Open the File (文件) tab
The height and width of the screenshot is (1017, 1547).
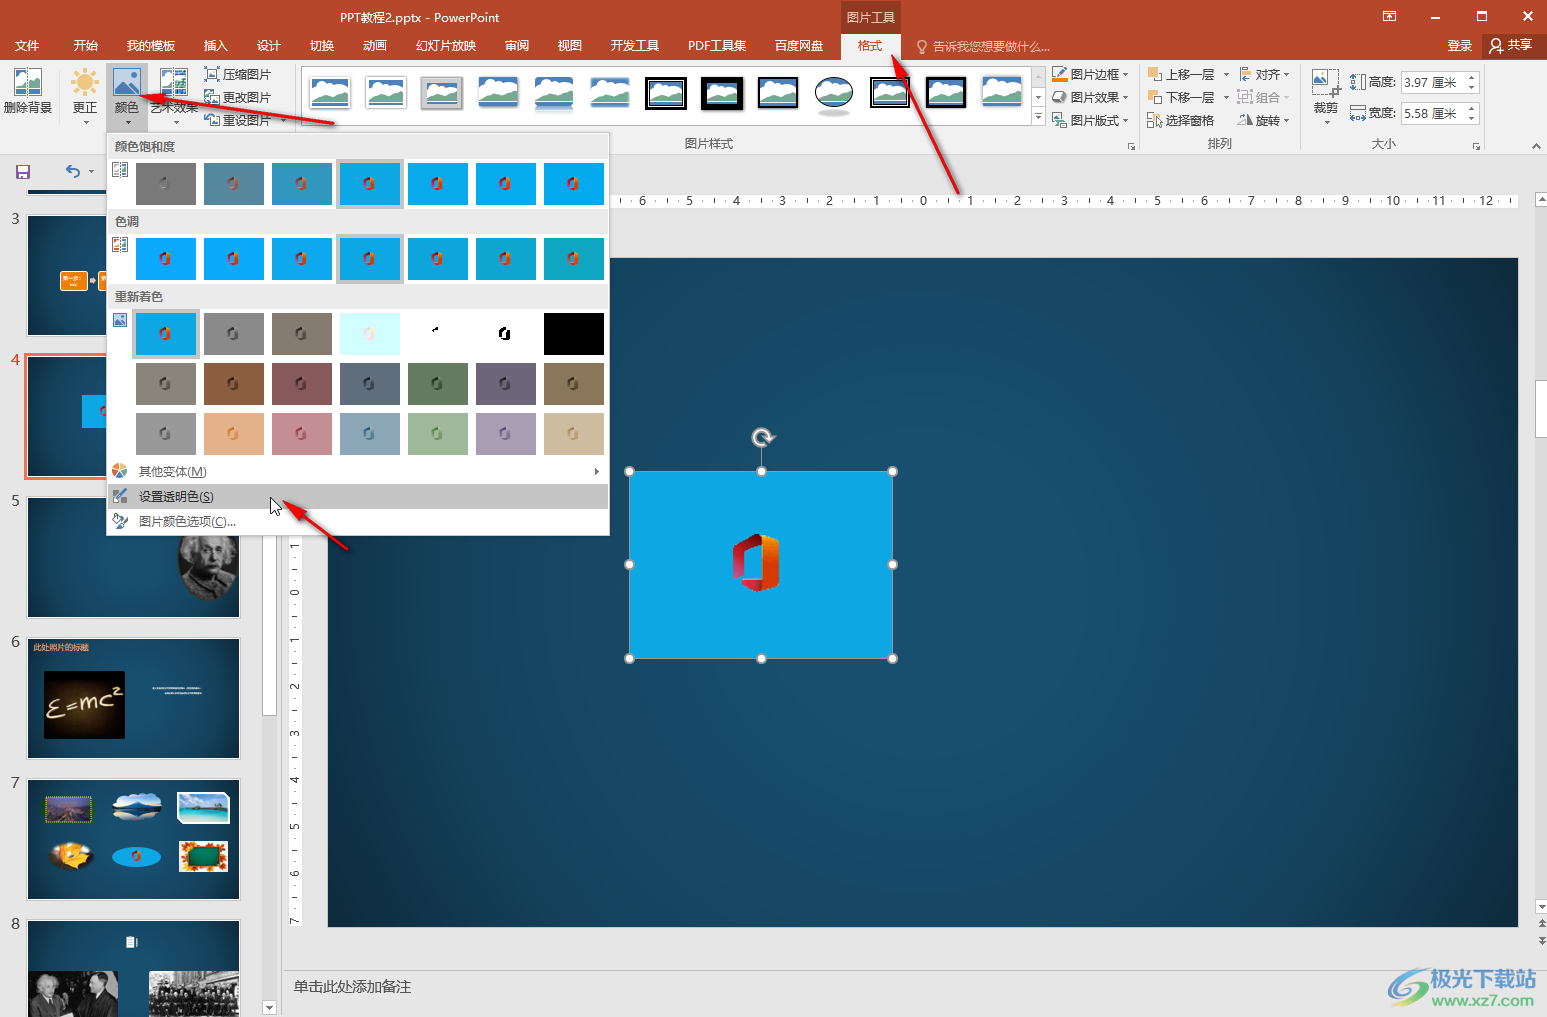coord(27,46)
